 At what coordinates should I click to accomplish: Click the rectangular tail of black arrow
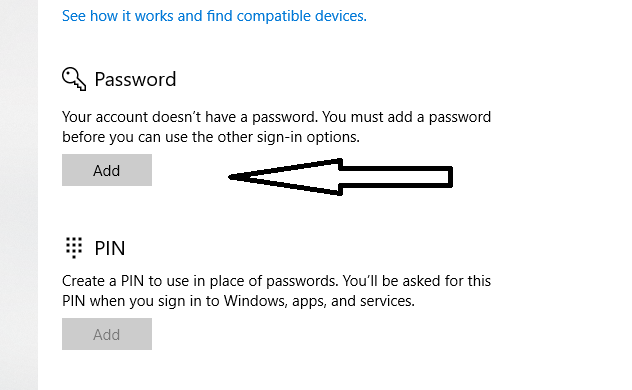click(x=397, y=176)
